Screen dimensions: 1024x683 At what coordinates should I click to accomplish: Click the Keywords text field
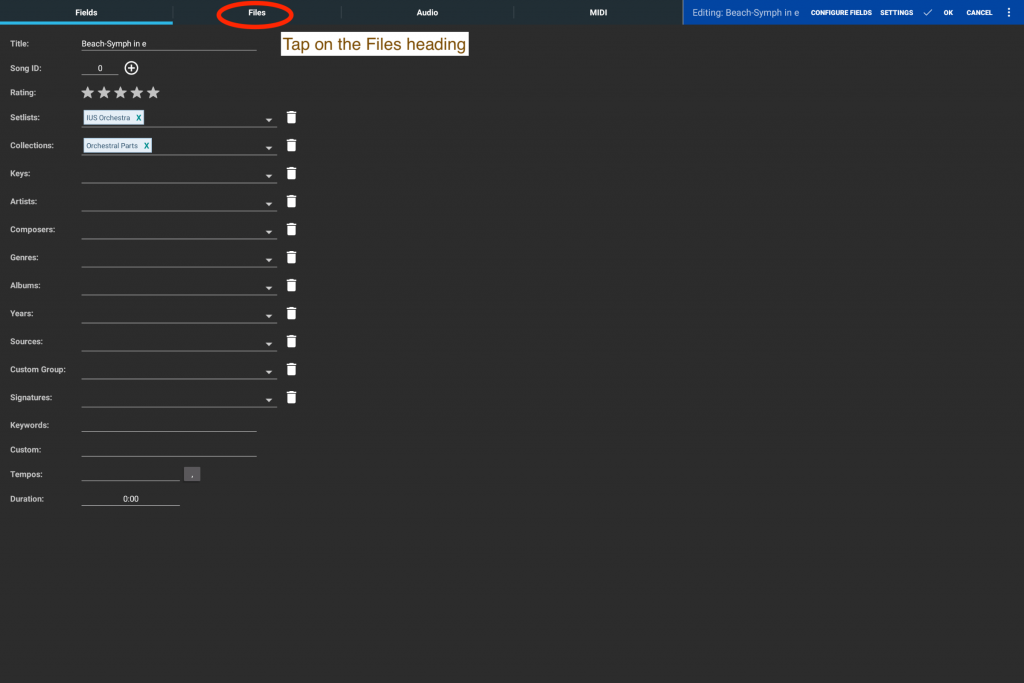pyautogui.click(x=168, y=424)
